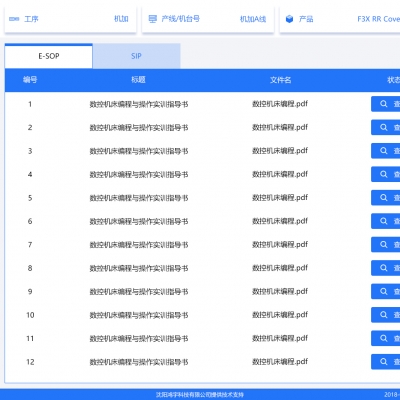
Task: Click the footer company support text
Action: point(200,395)
